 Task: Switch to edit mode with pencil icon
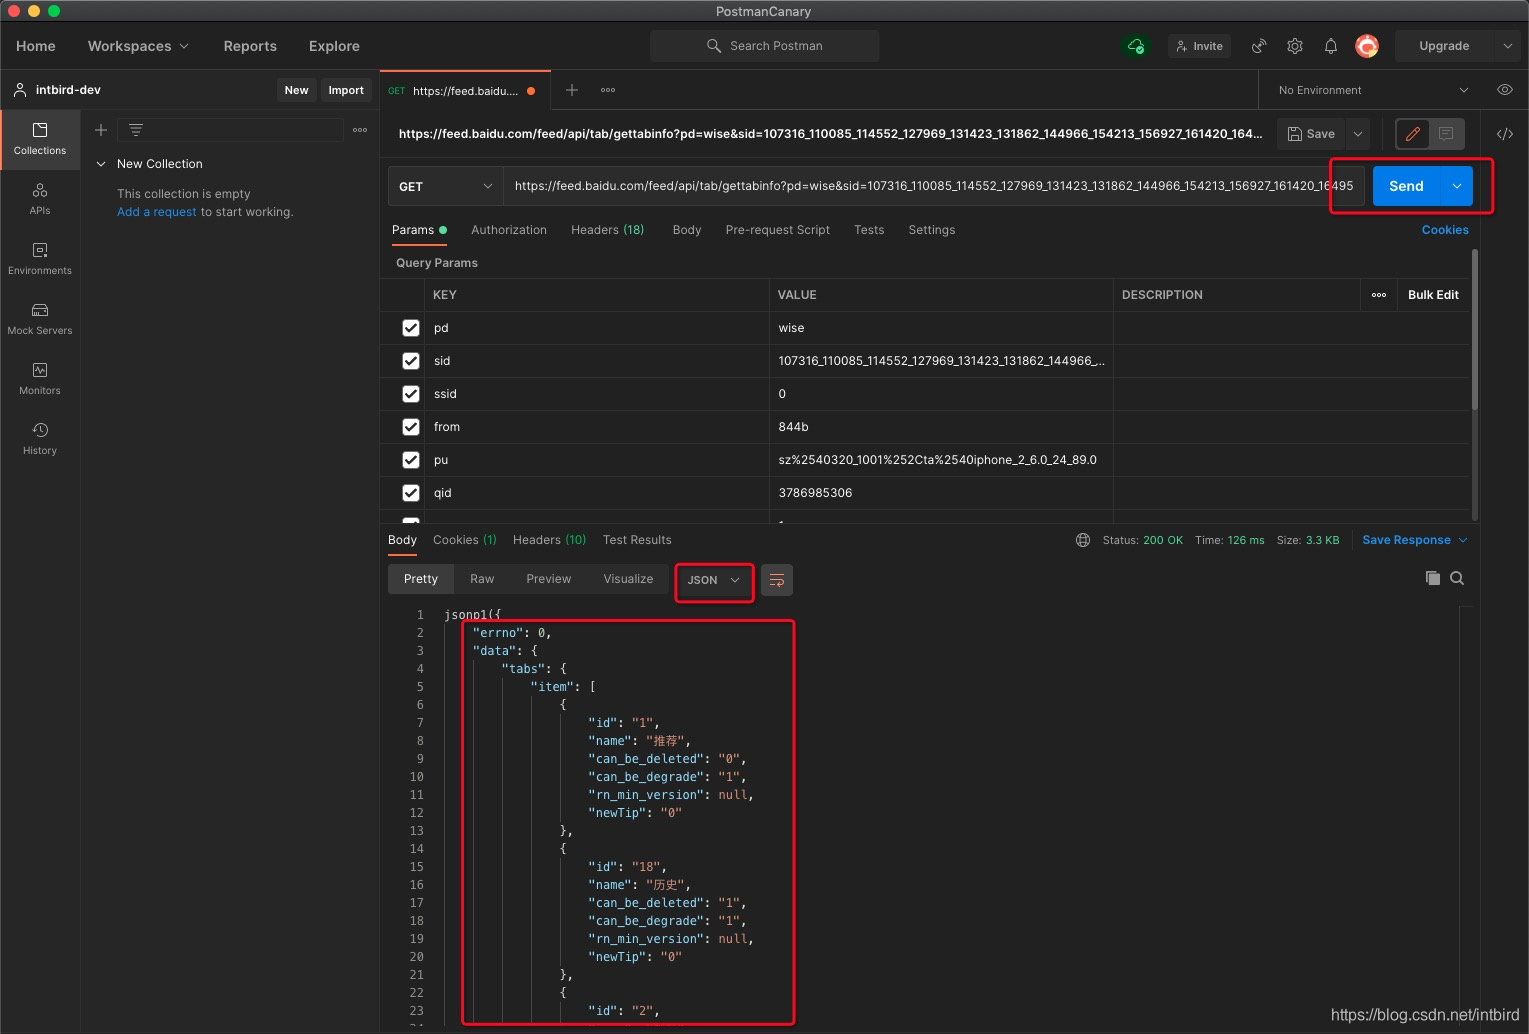tap(1413, 134)
